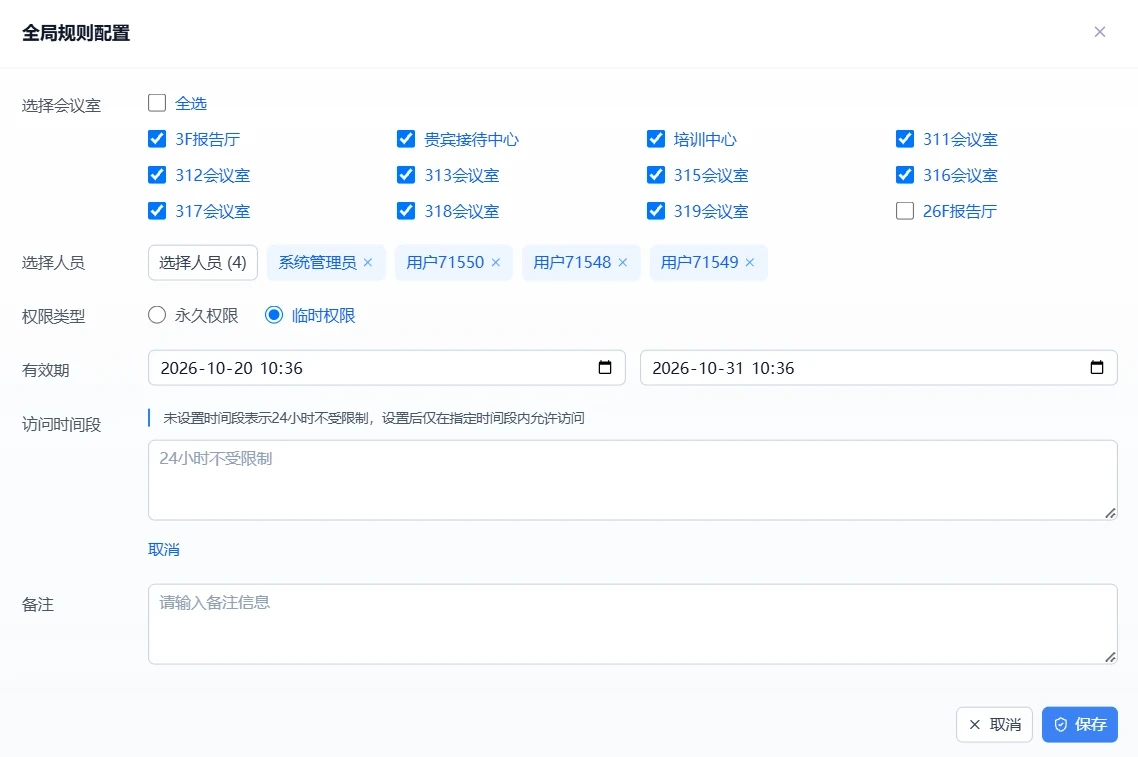Focus the start date field 2026-10-20 10:36
This screenshot has height=757, width=1138.
click(387, 368)
